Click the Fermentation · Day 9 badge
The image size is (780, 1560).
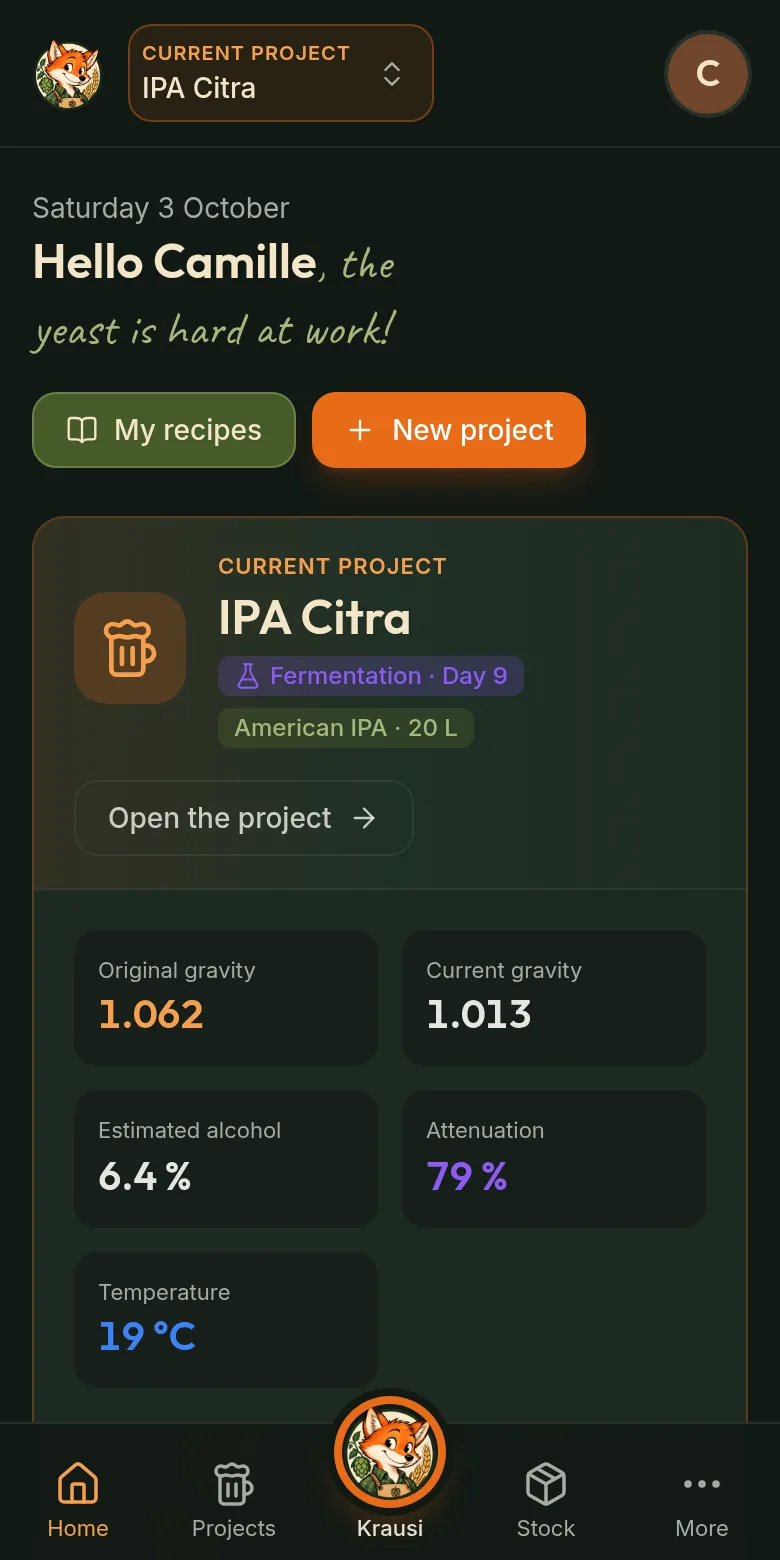coord(371,676)
